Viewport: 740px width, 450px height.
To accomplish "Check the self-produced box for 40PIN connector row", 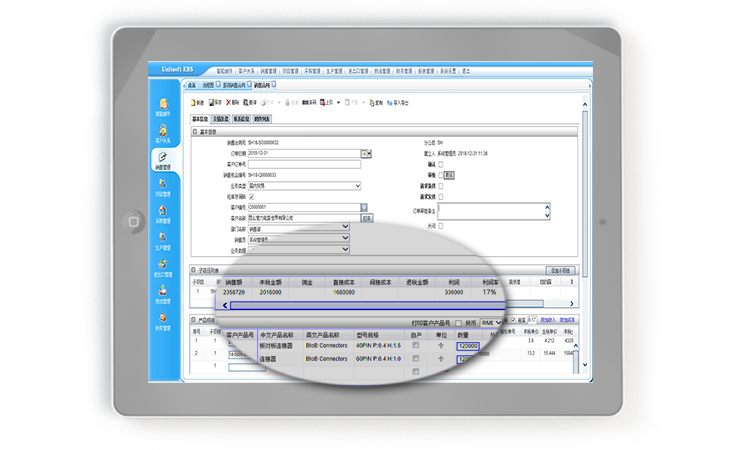I will 416,345.
